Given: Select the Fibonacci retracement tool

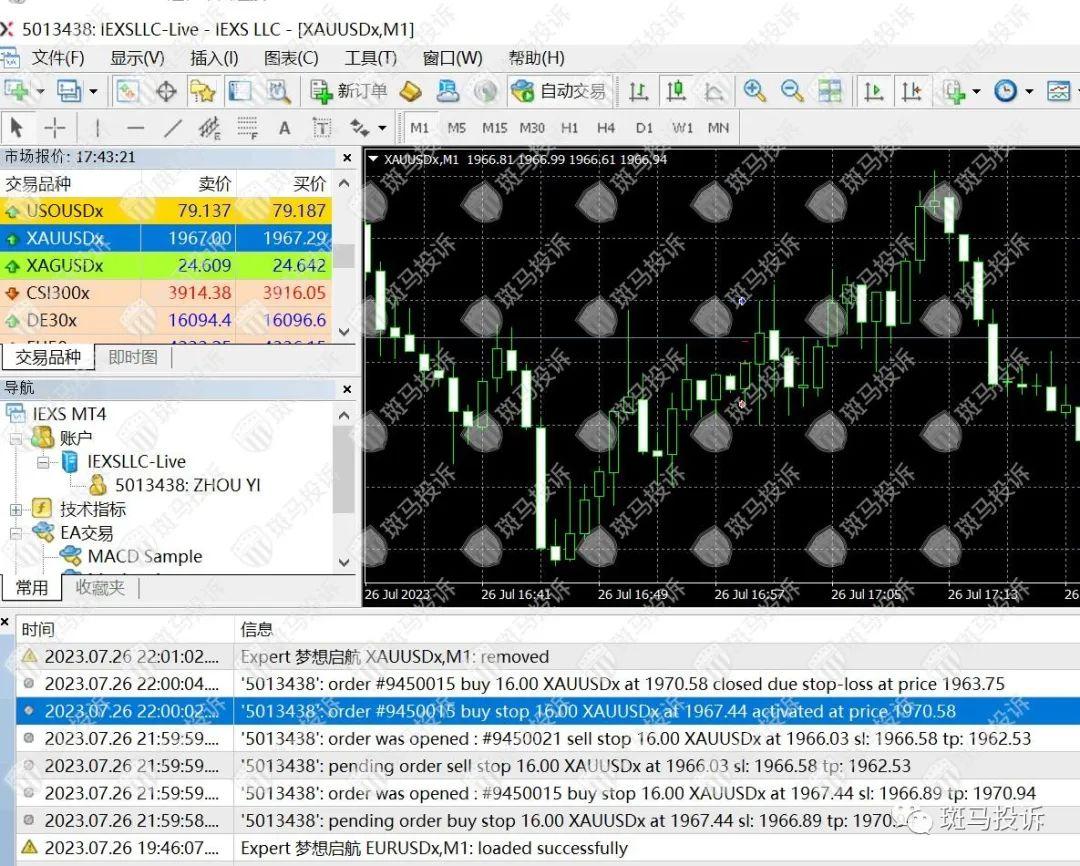Looking at the screenshot, I should click(x=247, y=127).
